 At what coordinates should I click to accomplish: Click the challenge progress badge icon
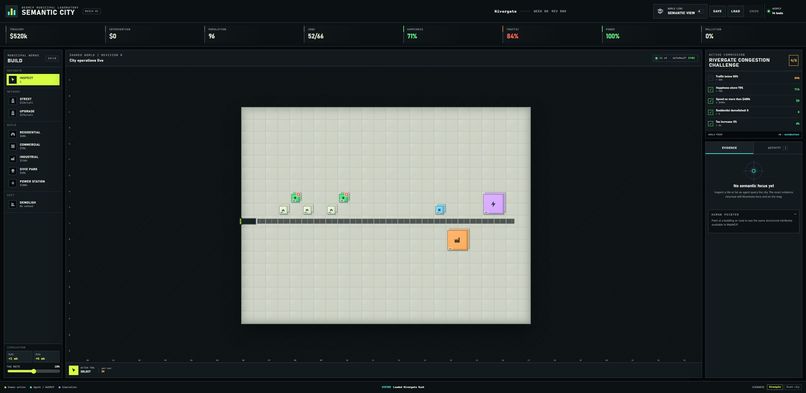[x=794, y=61]
